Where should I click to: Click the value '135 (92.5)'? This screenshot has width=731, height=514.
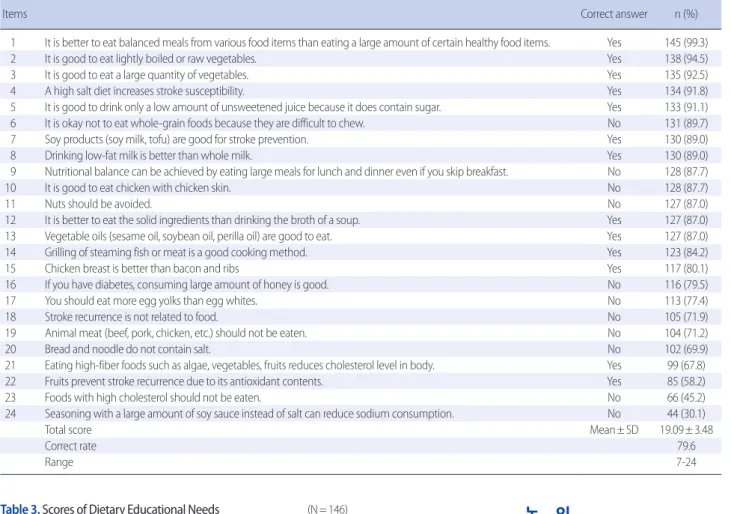[686, 75]
